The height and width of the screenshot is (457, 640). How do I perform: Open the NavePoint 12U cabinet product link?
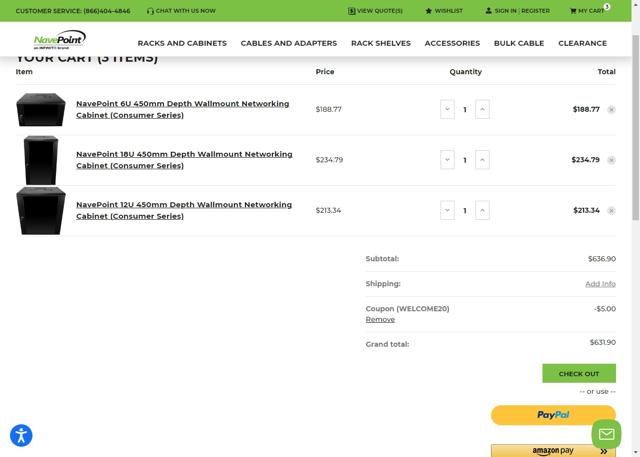pyautogui.click(x=184, y=211)
